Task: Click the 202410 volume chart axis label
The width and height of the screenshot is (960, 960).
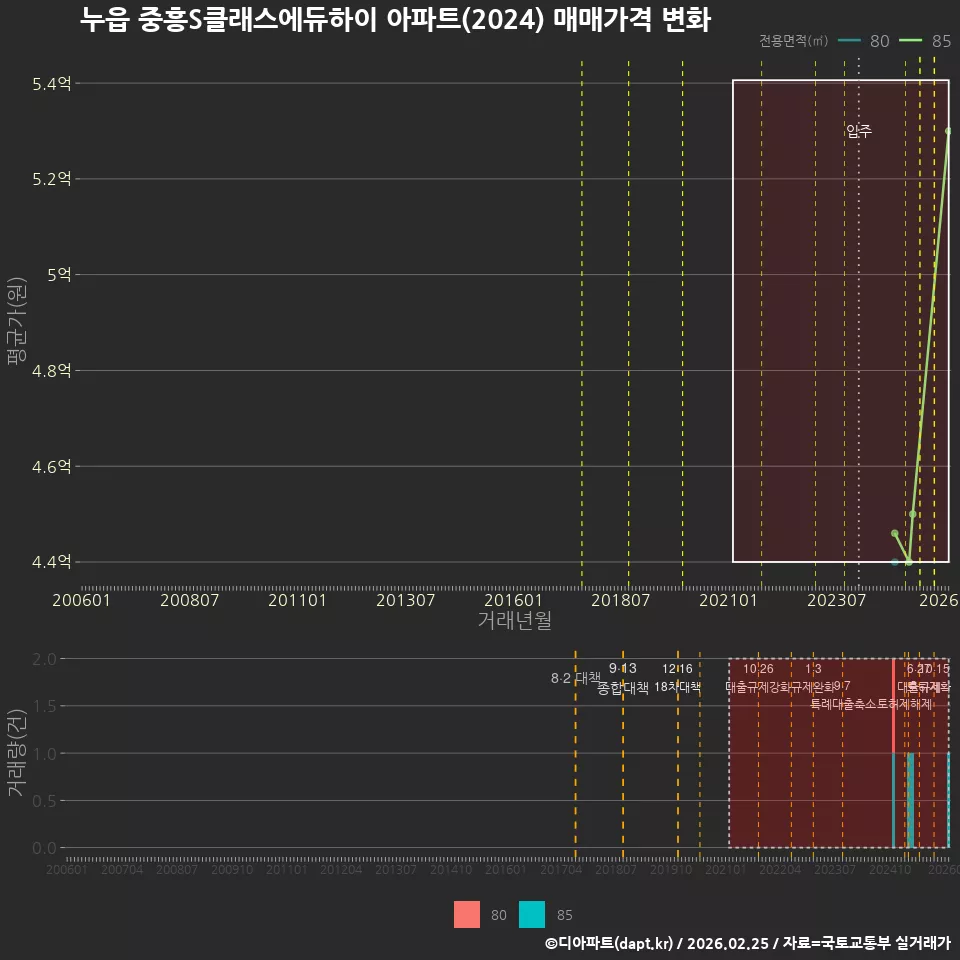Action: pos(890,869)
